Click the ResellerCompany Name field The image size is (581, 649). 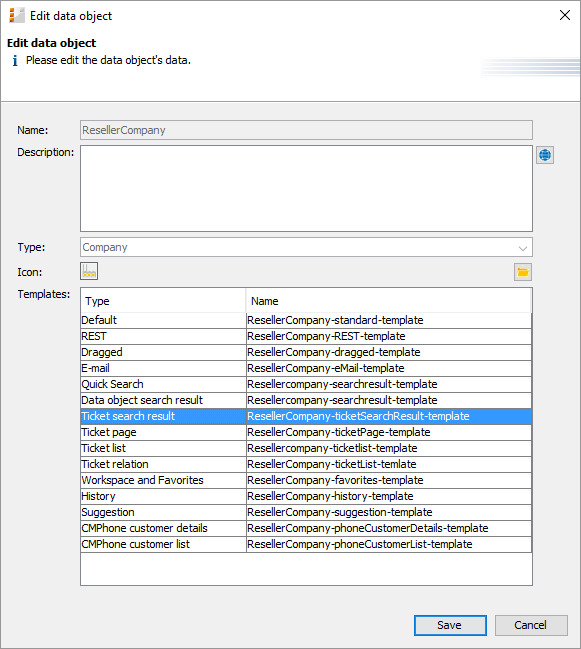click(306, 130)
